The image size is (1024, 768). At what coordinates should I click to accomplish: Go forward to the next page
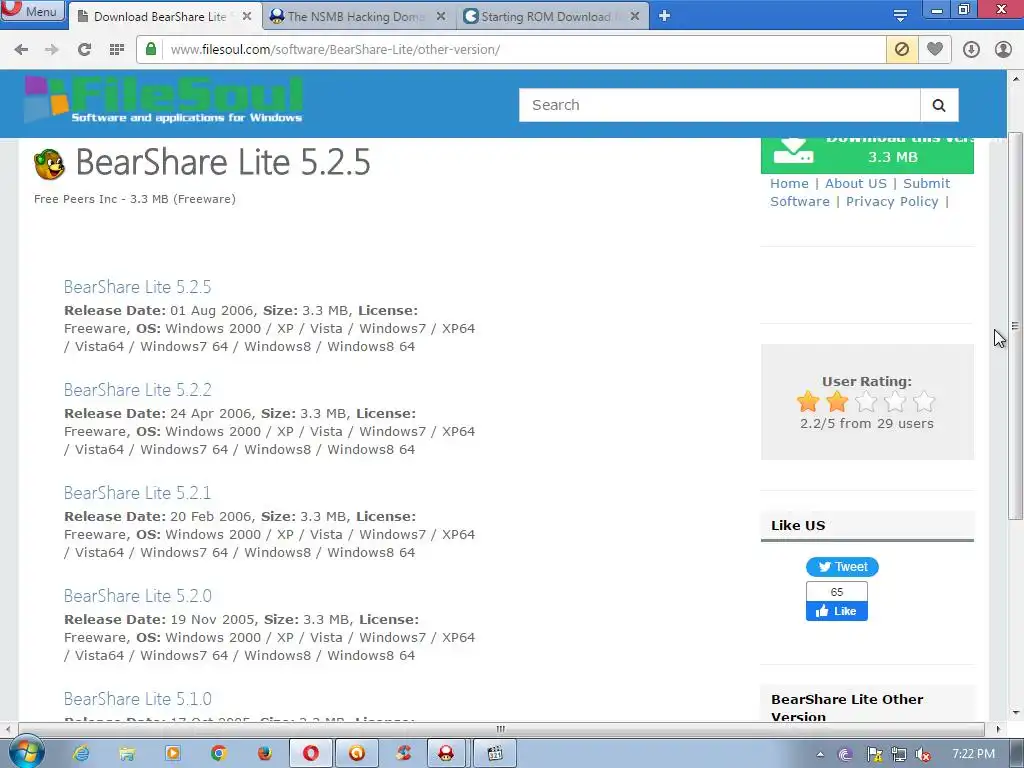[x=52, y=50]
